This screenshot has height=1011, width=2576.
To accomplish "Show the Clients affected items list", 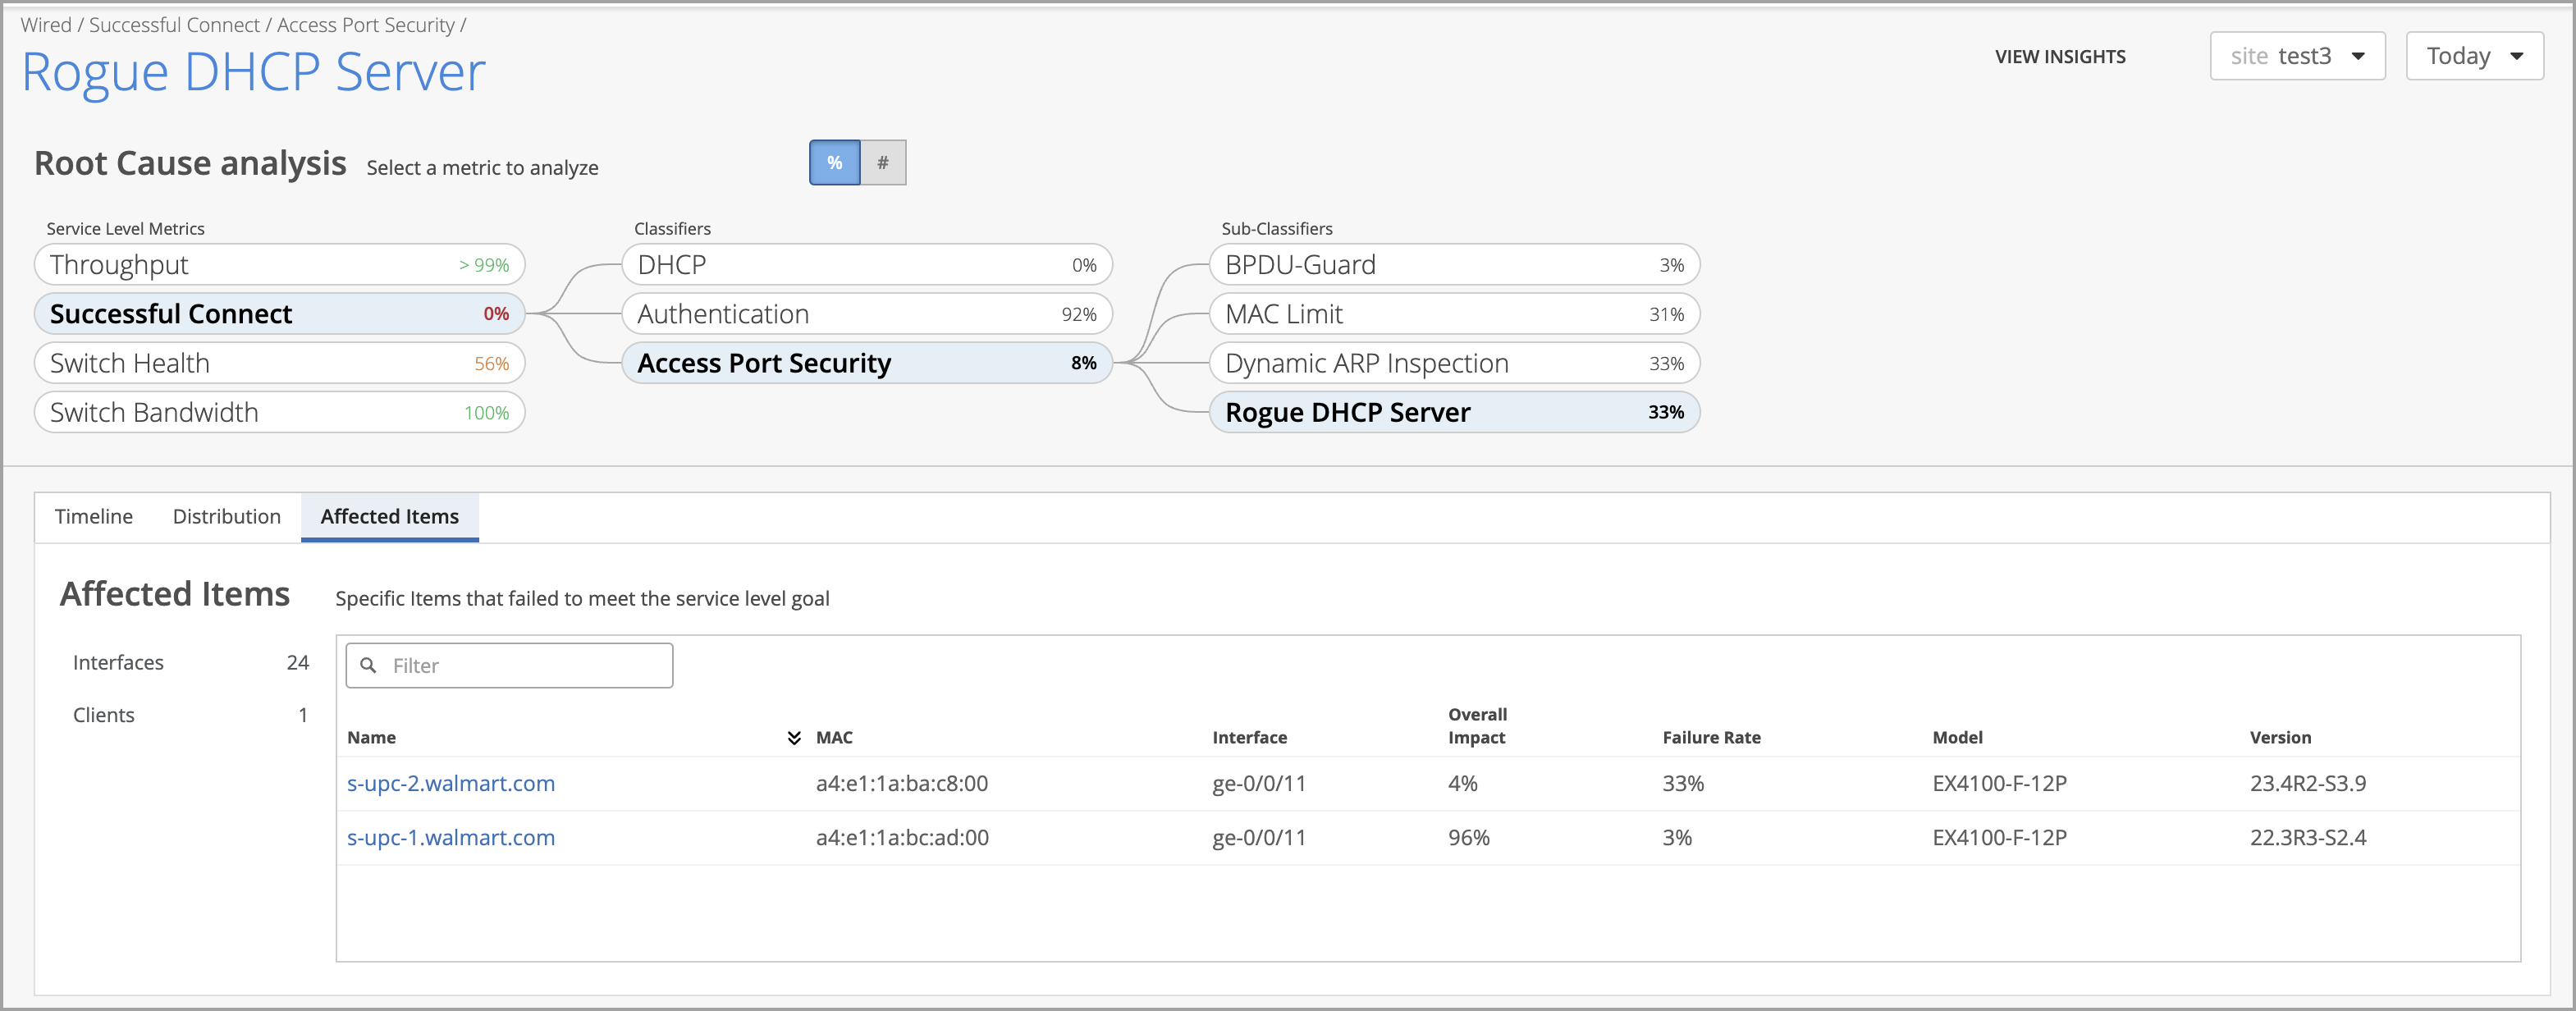I will click(x=104, y=715).
